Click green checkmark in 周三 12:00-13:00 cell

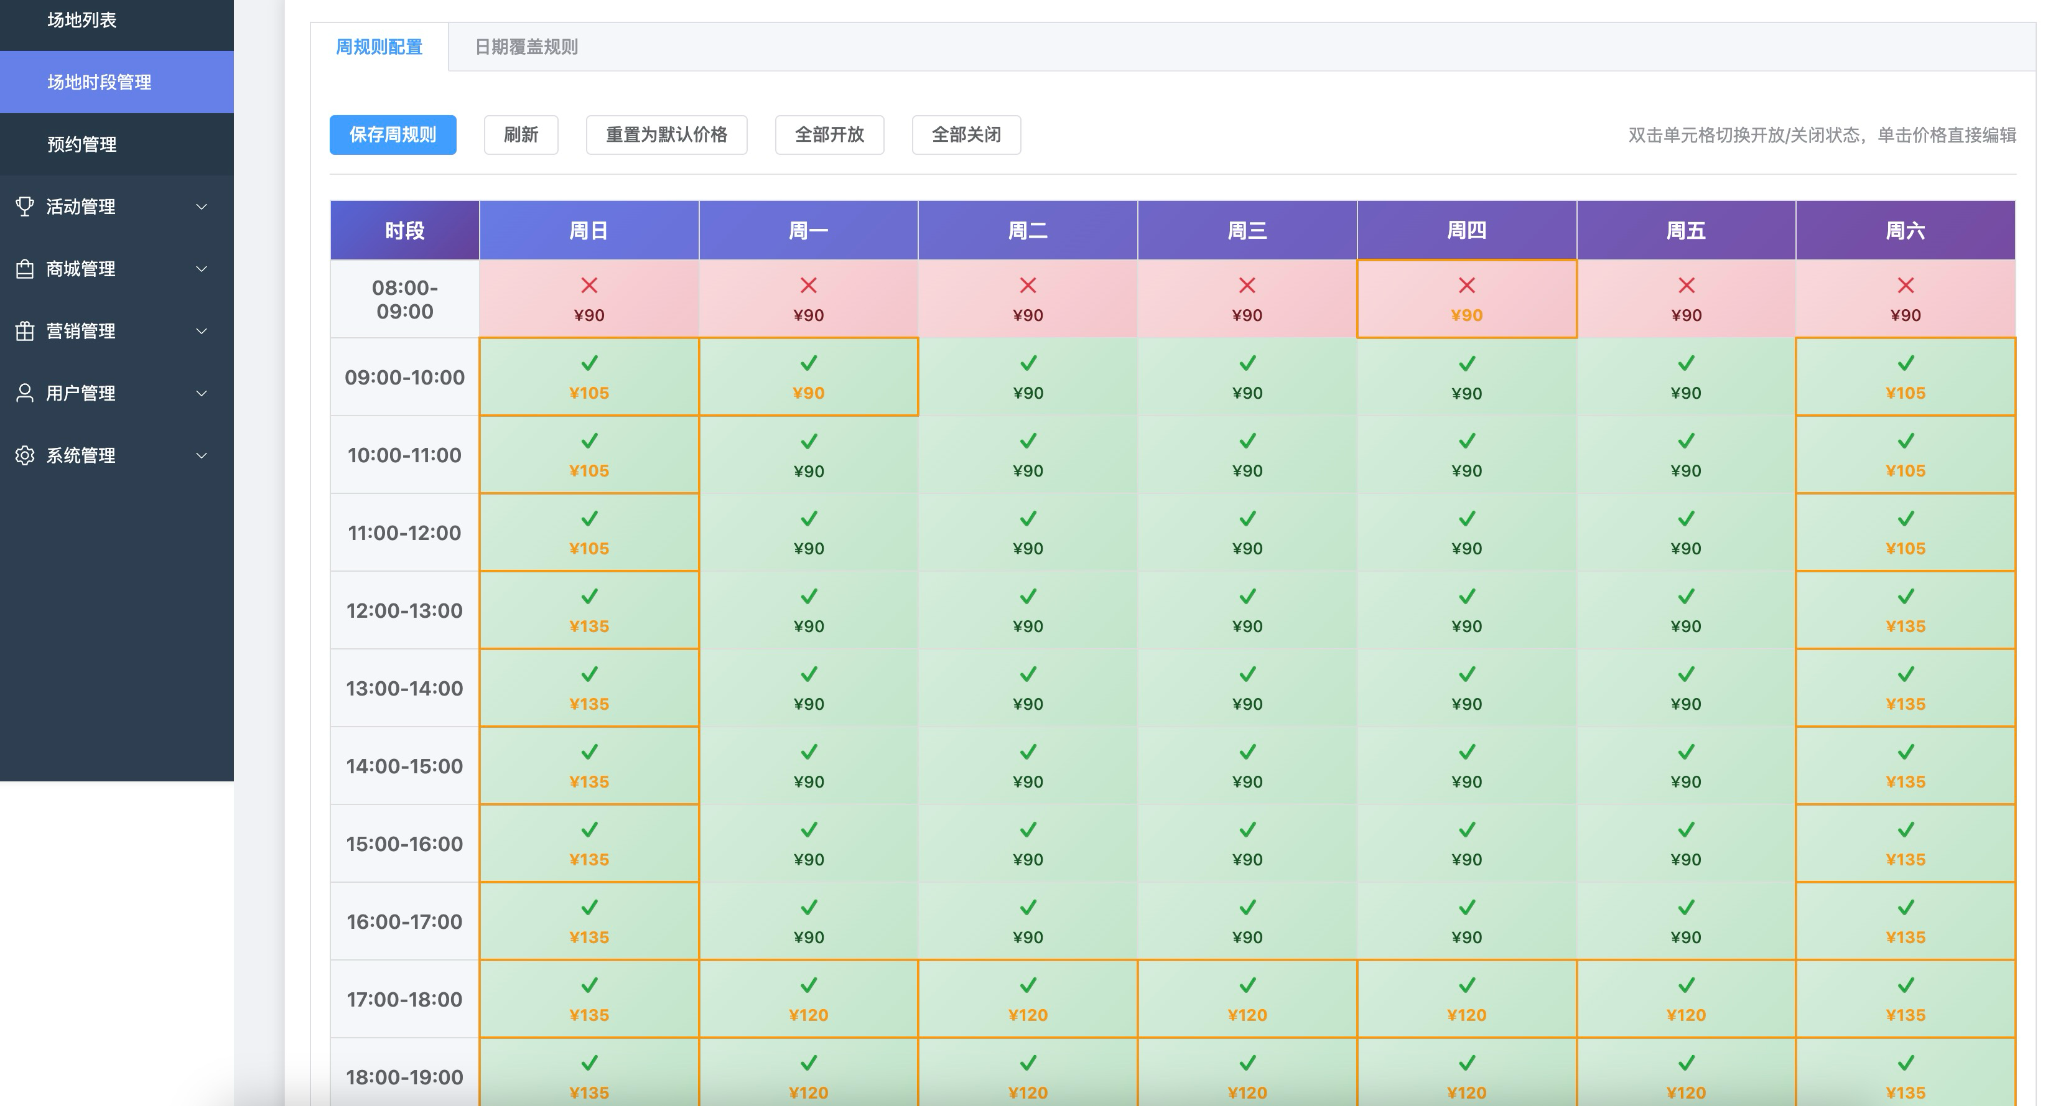tap(1247, 597)
